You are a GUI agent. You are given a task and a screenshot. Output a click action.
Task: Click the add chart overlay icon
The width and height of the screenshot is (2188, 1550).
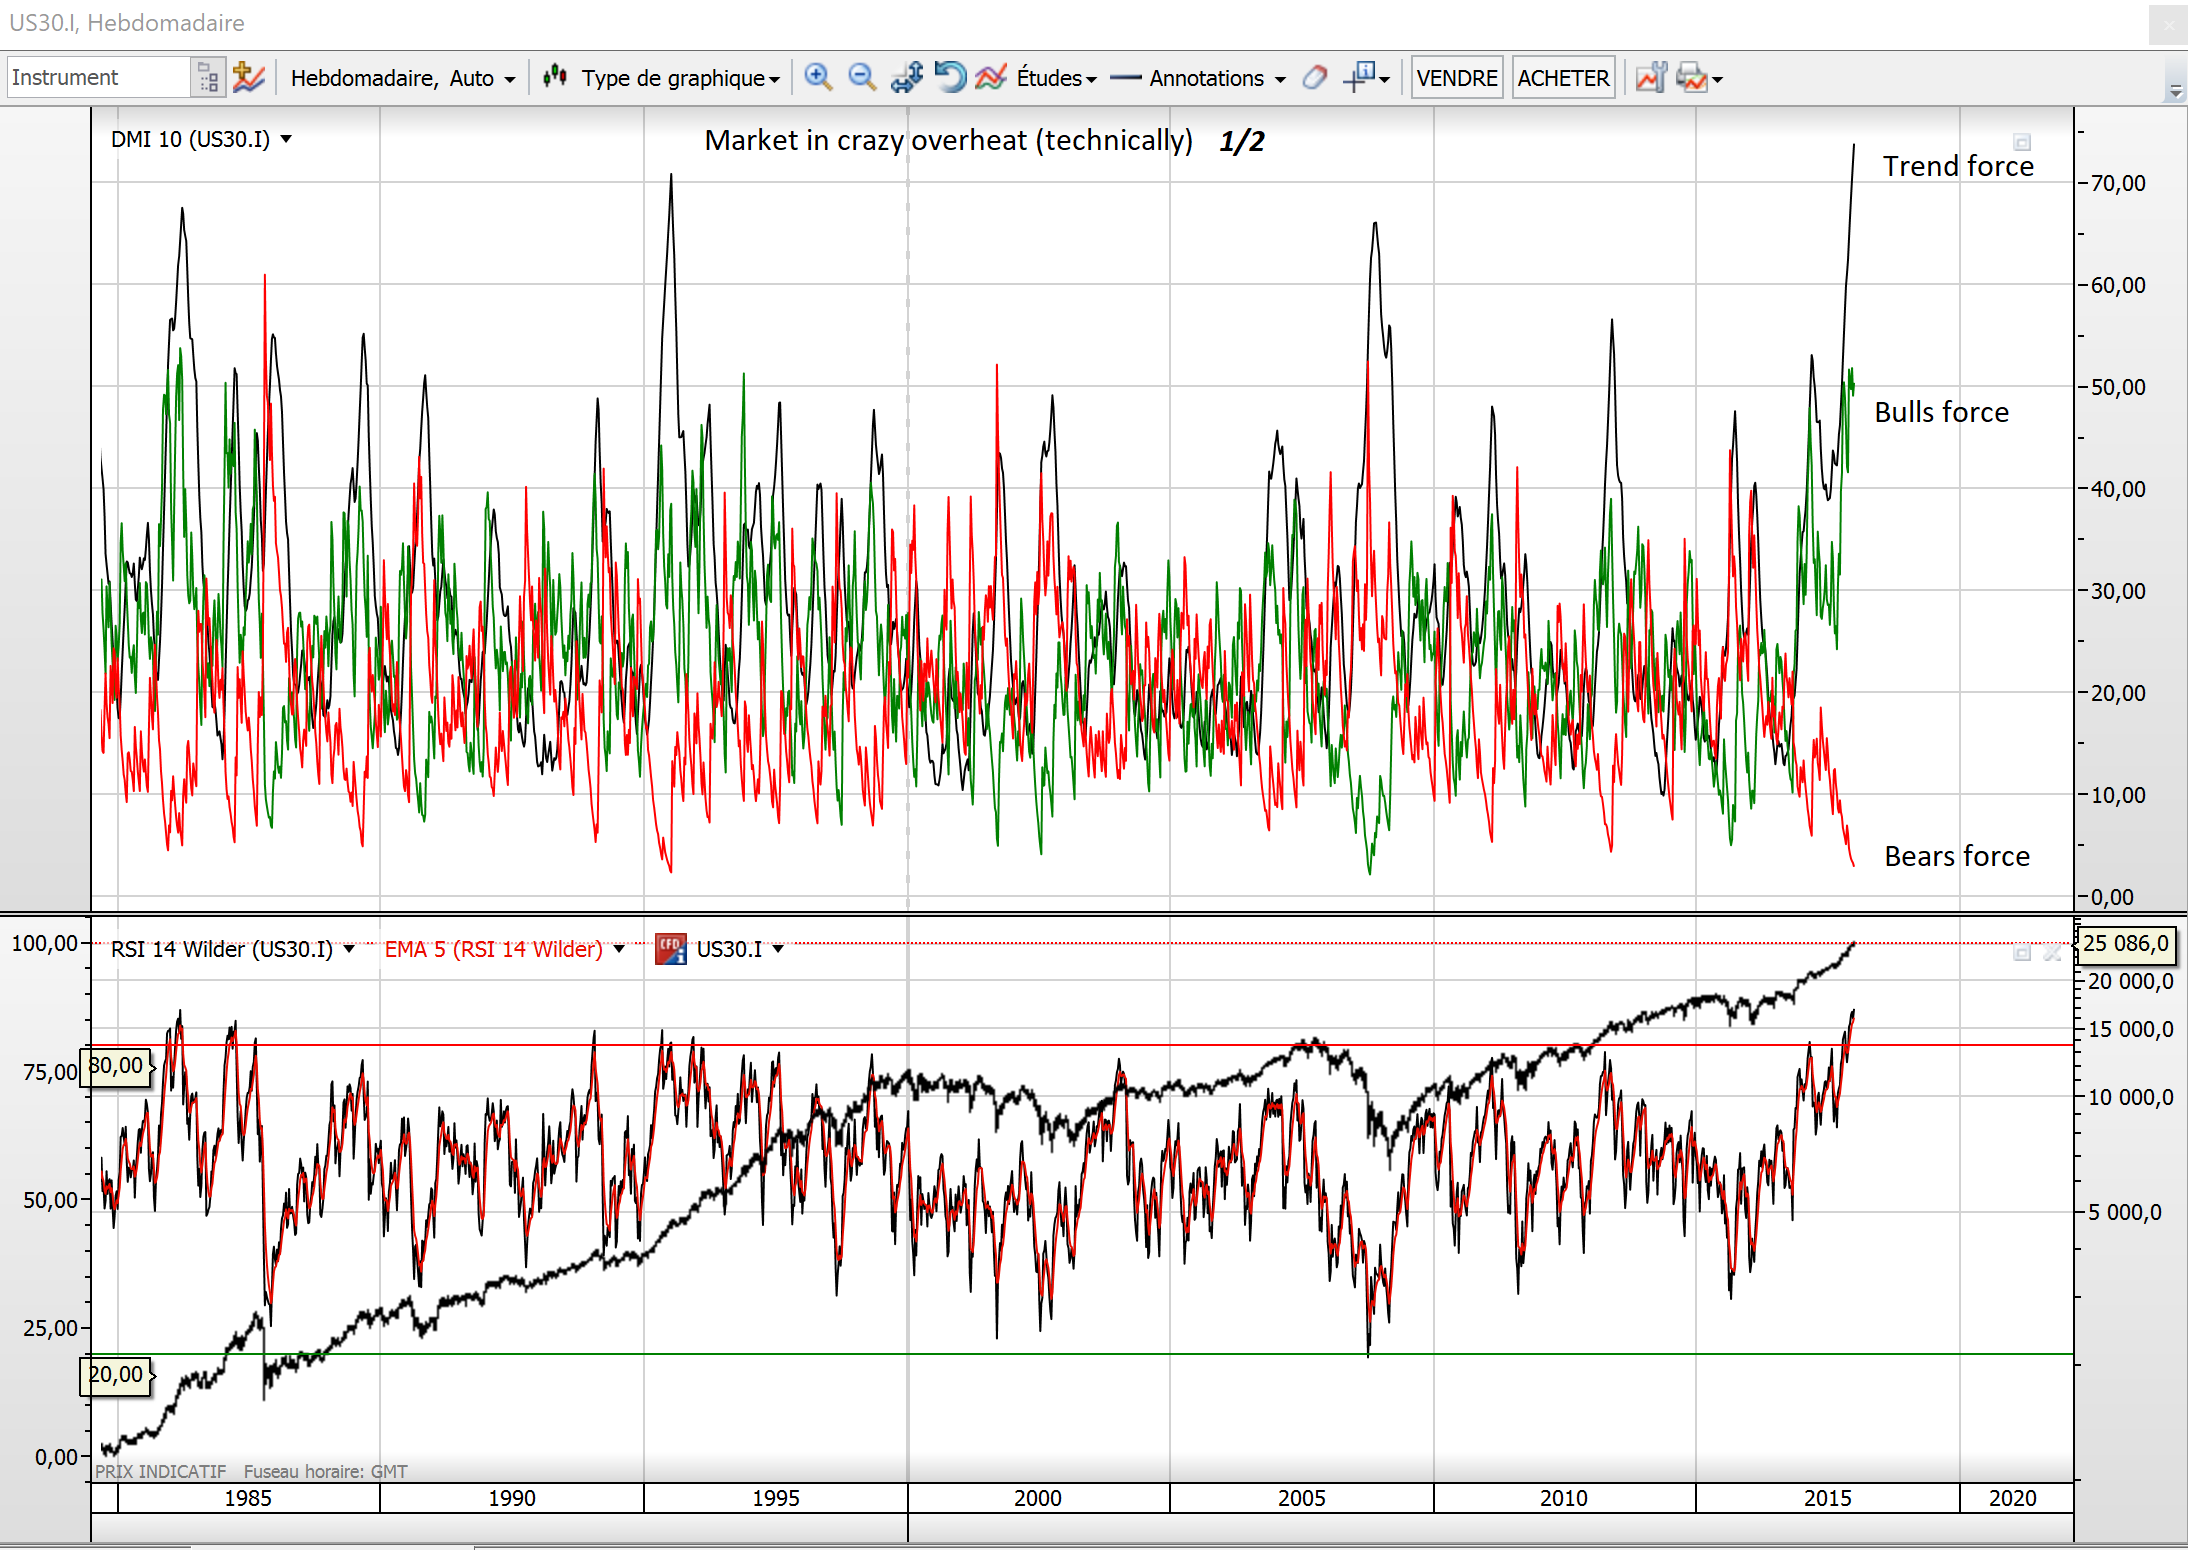pos(248,77)
